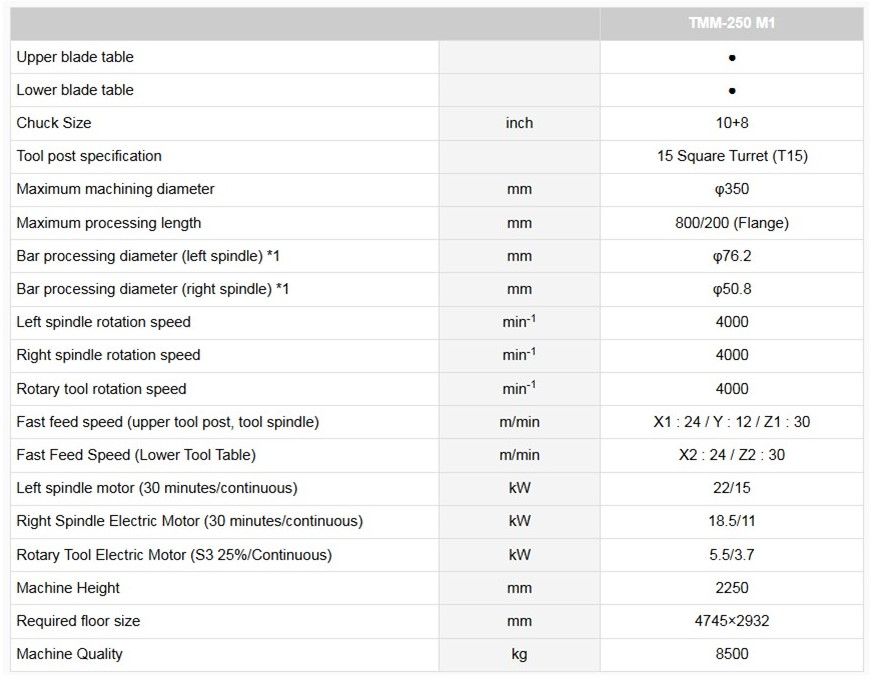This screenshot has height=680, width=872.
Task: Select the kg unit for Machine Quality
Action: (x=519, y=654)
